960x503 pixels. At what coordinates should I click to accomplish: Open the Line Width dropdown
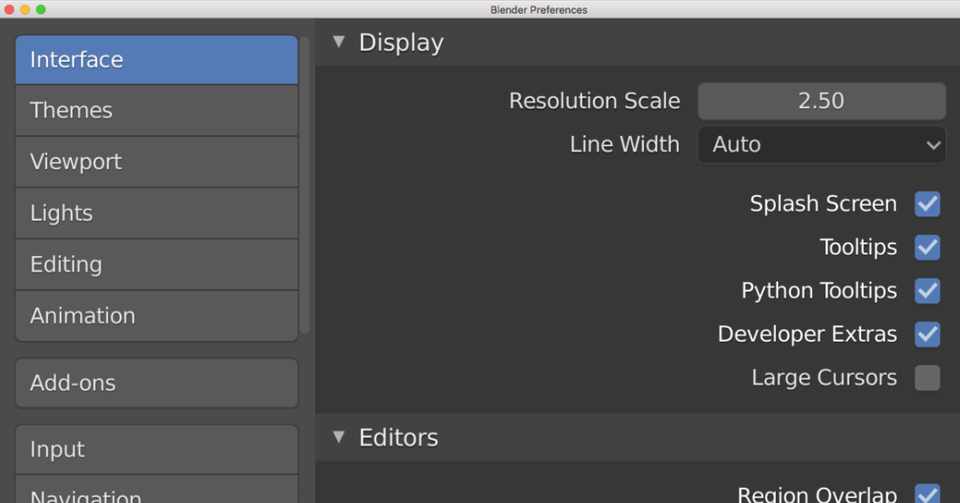821,145
